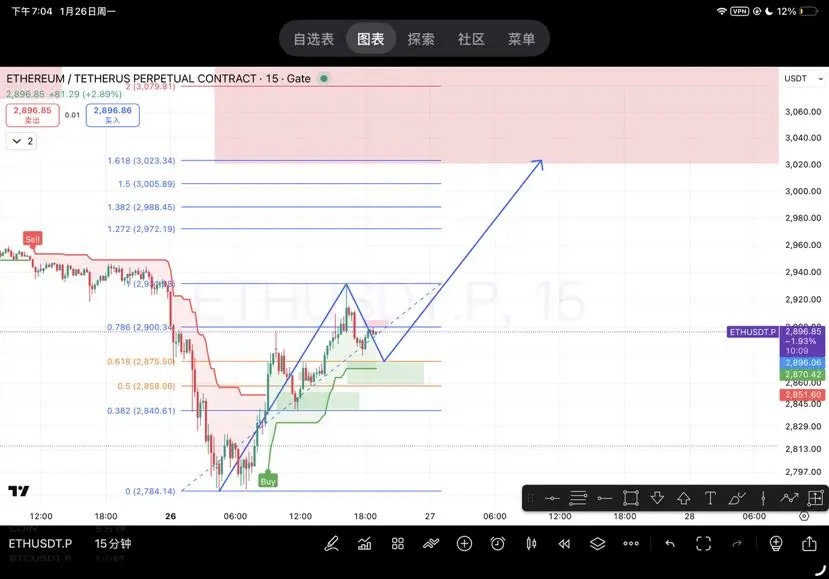Select the arrow mark down tool
The height and width of the screenshot is (579, 829).
coord(657,498)
